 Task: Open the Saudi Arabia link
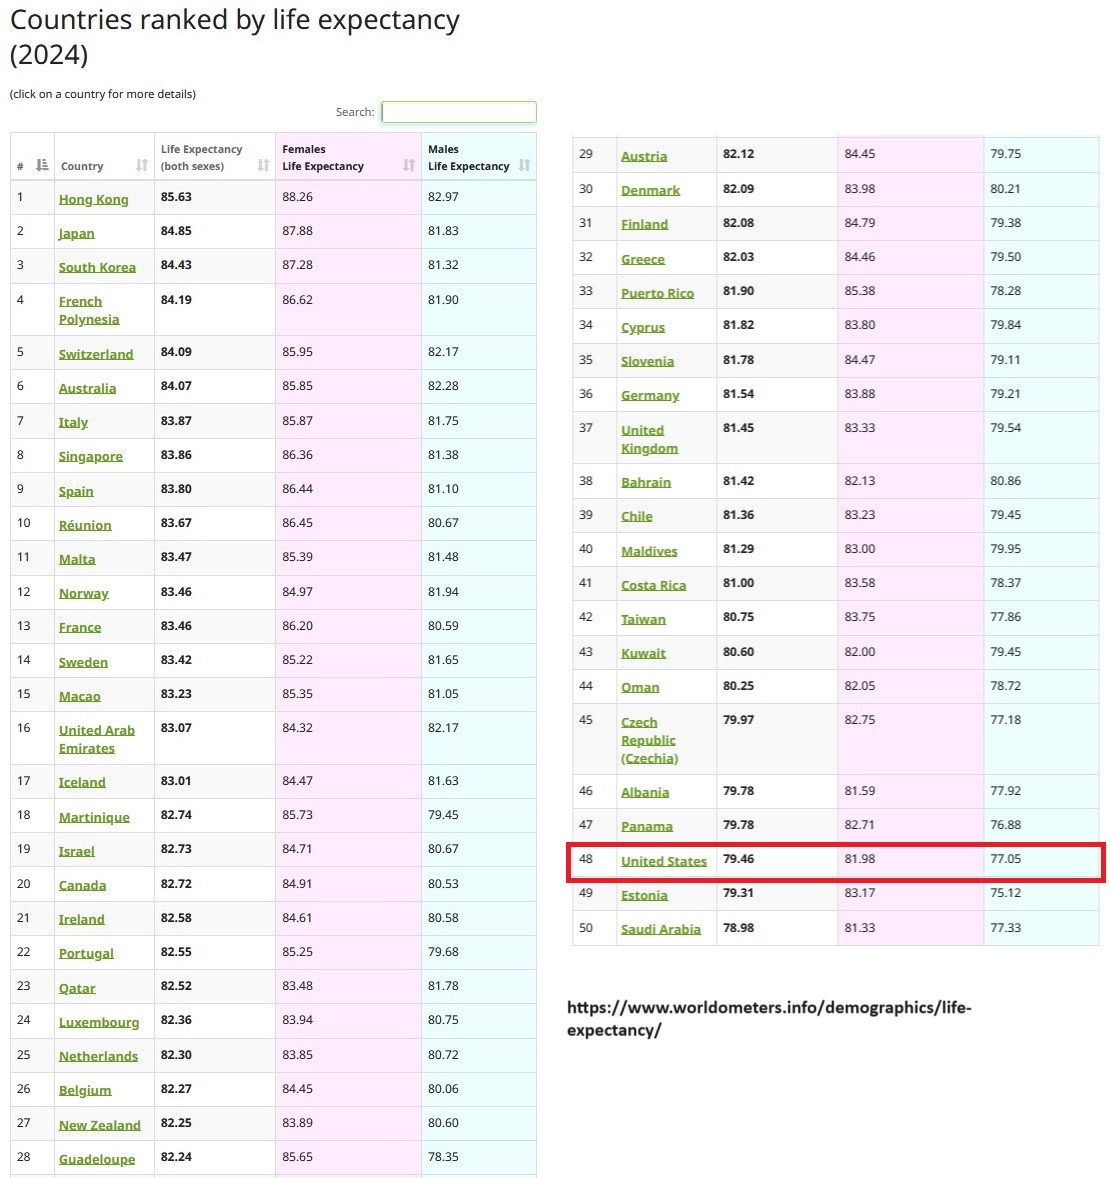(660, 929)
